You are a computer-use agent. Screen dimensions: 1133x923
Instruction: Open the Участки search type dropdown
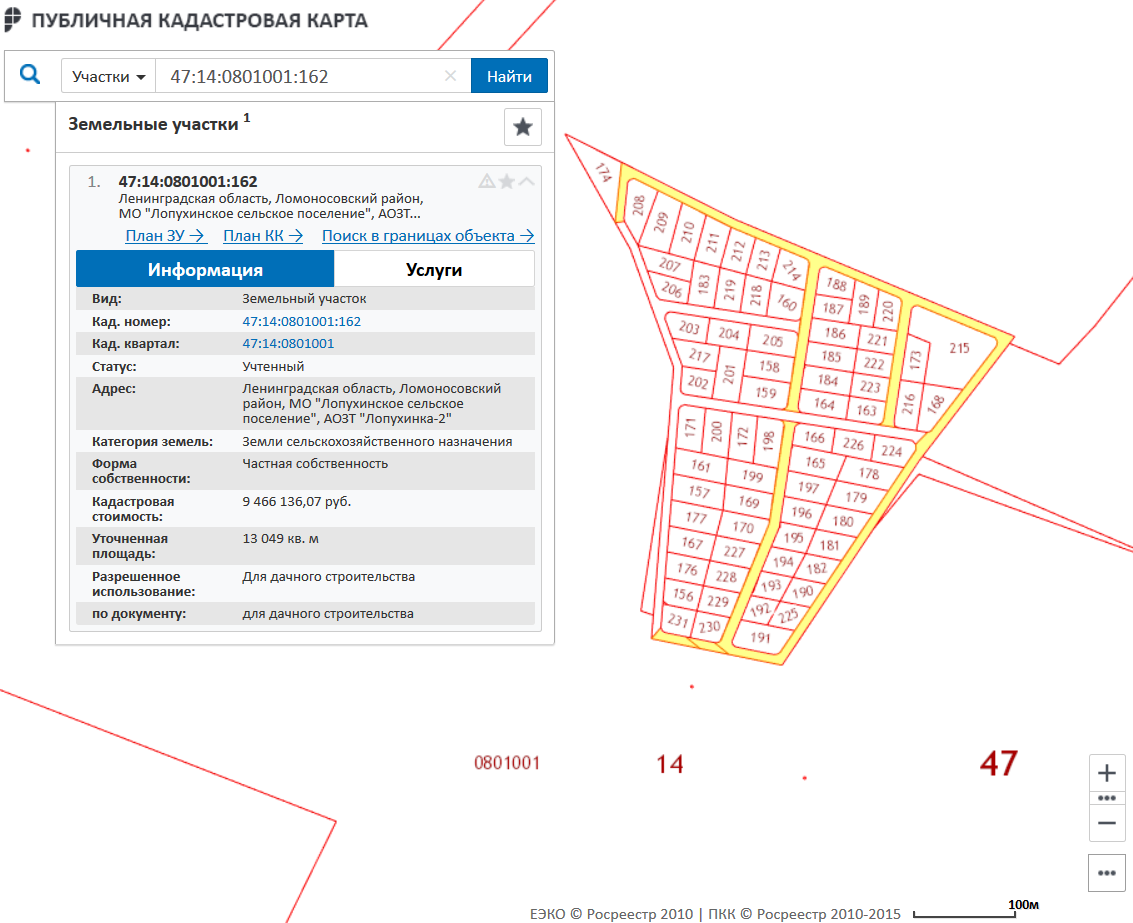[108, 76]
